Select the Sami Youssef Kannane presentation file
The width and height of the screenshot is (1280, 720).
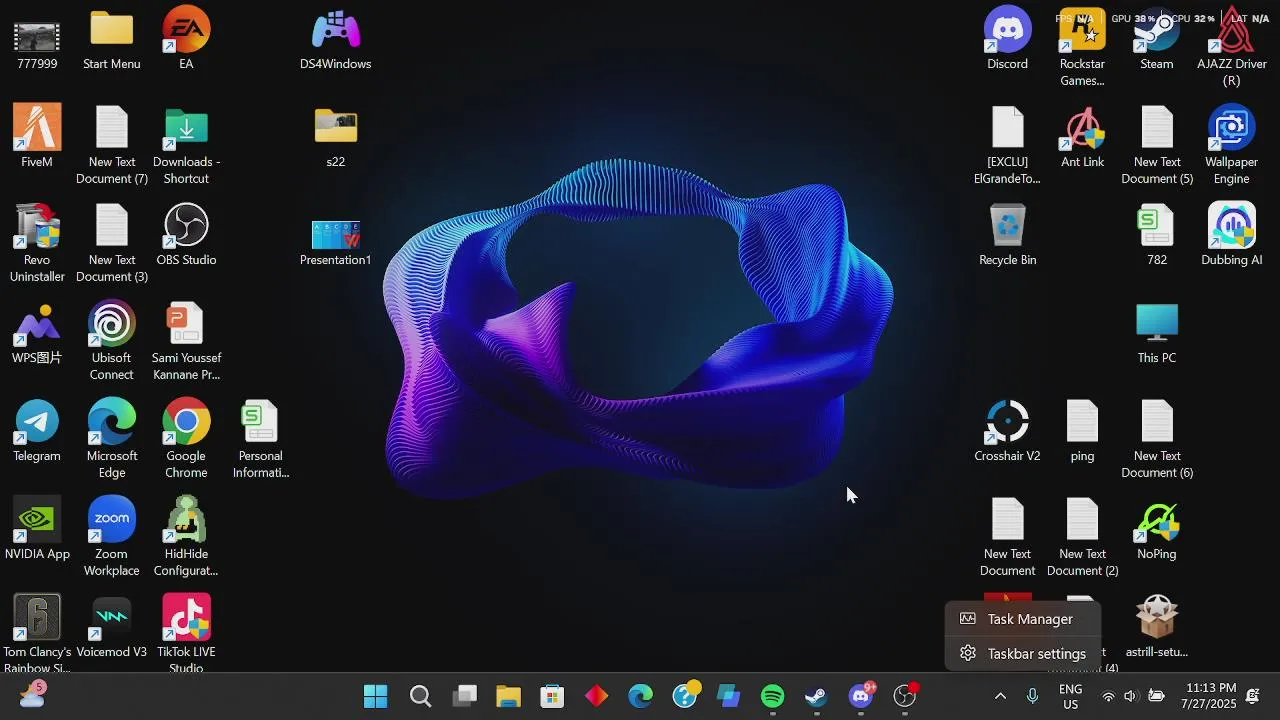(186, 341)
